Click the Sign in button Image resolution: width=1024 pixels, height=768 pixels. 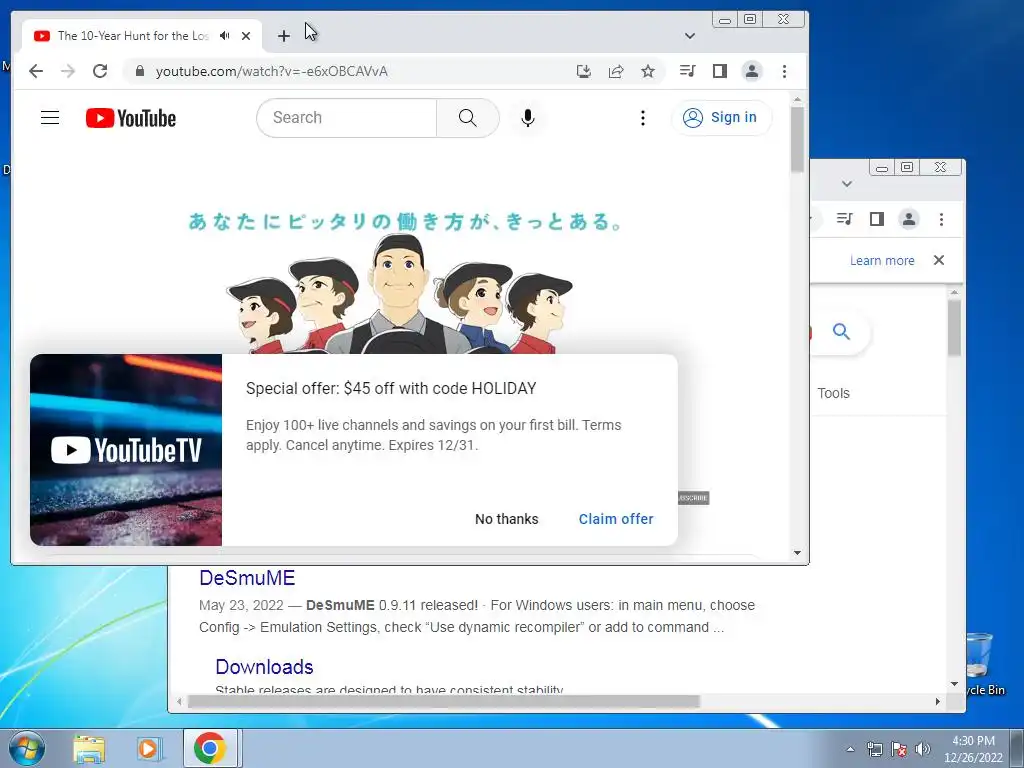point(721,118)
